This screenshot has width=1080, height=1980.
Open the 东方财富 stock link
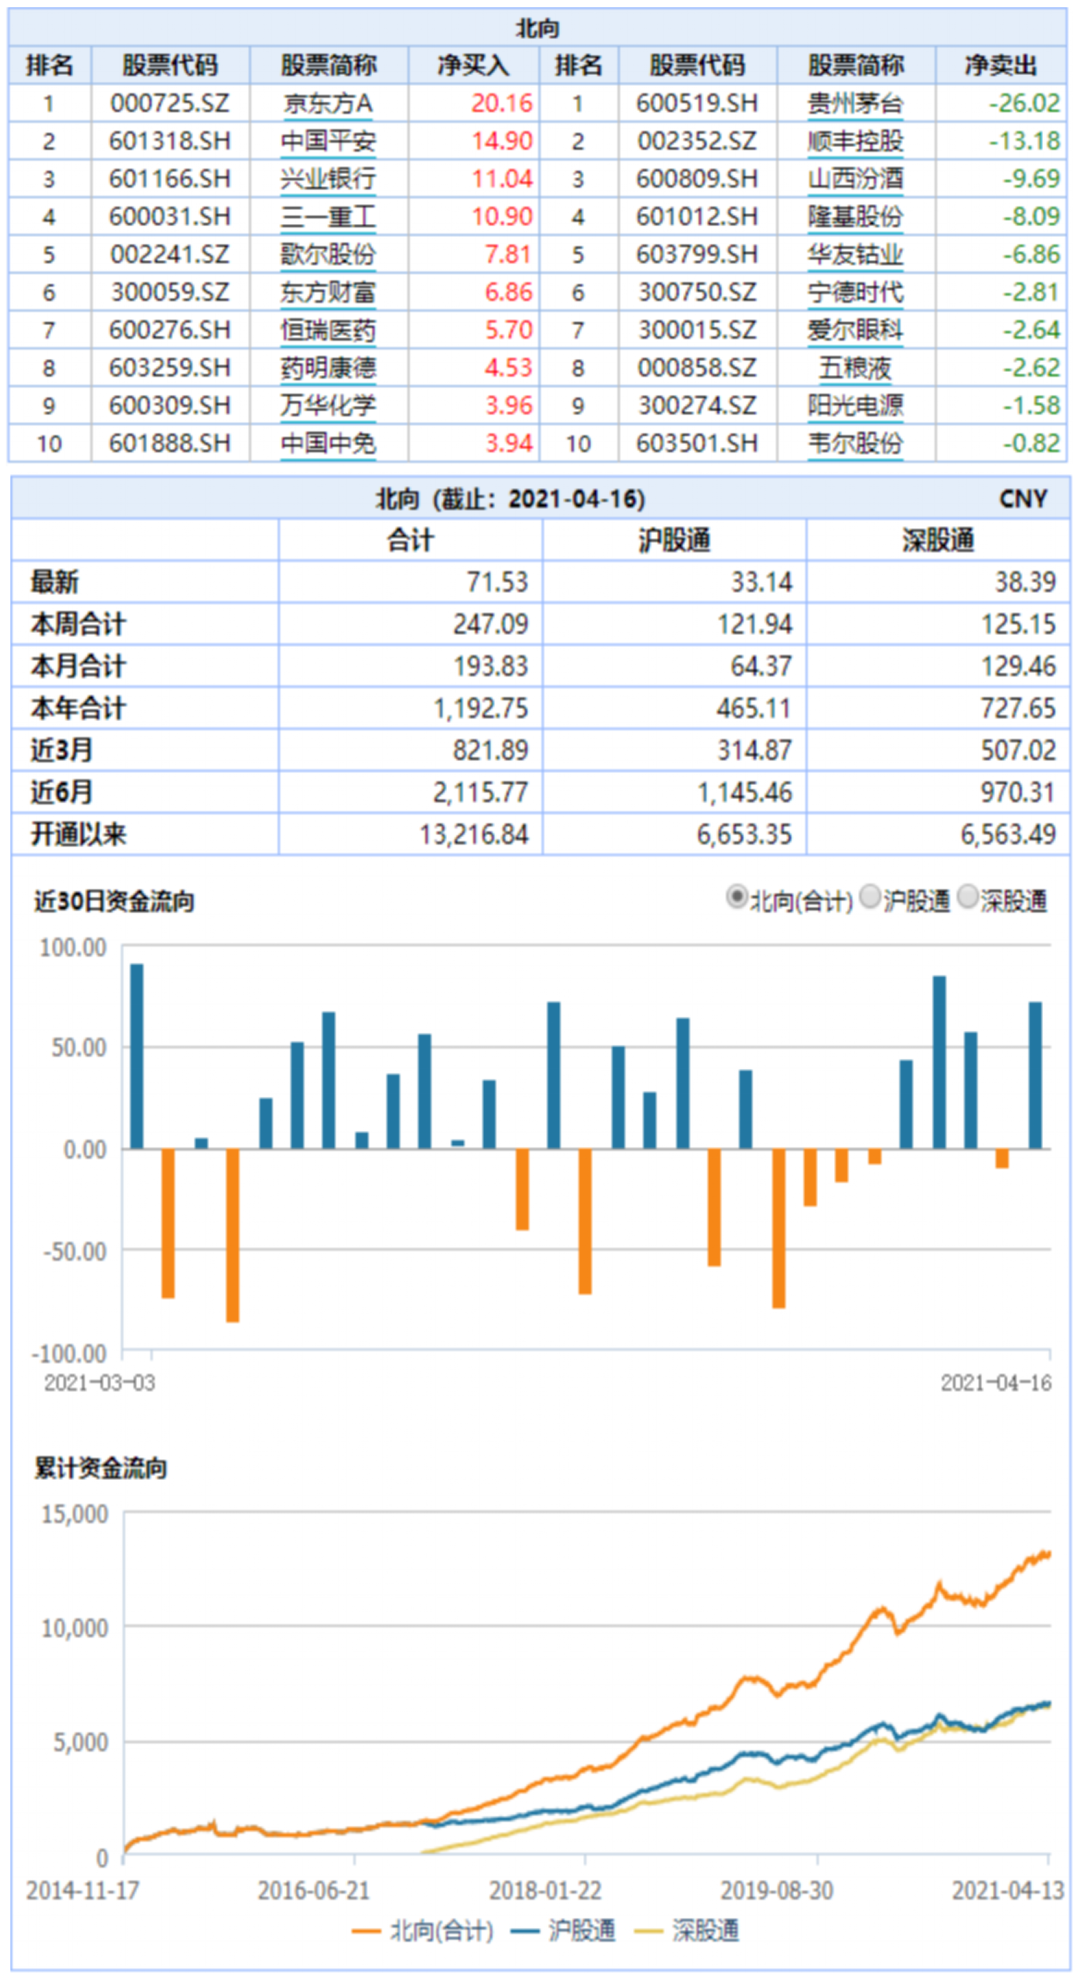[x=328, y=293]
